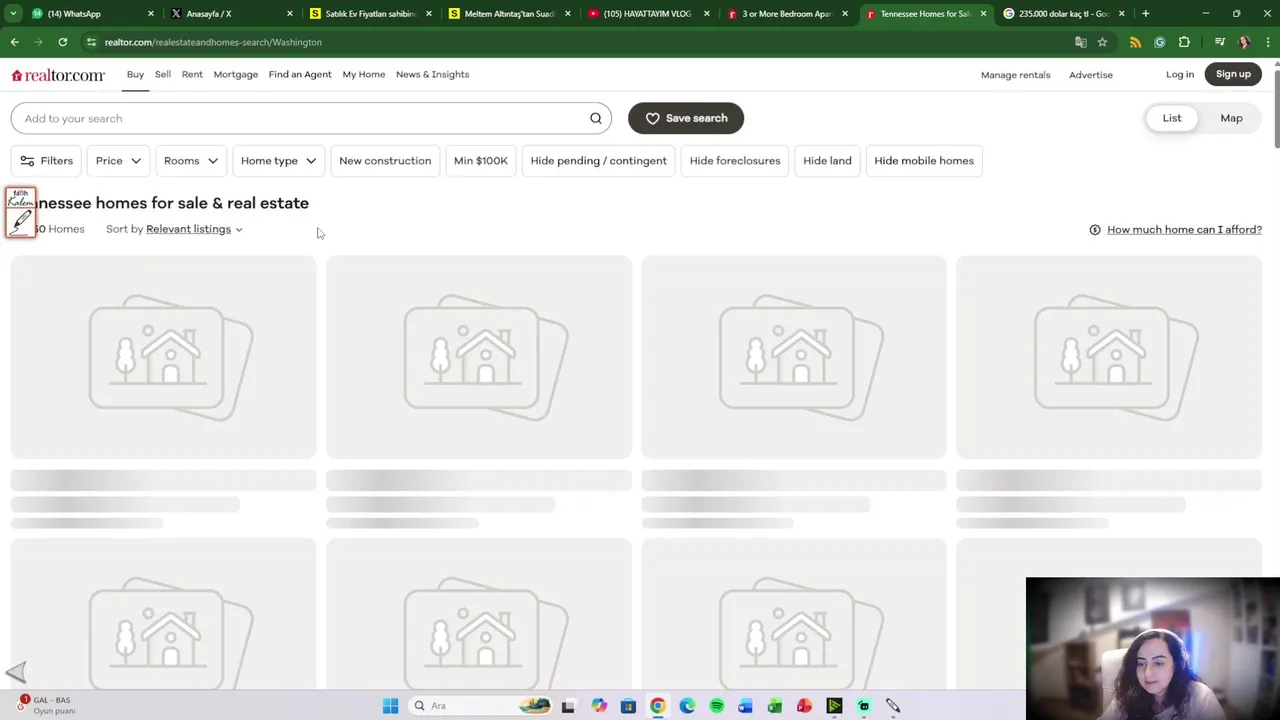This screenshot has height=720, width=1280.
Task: Click the Save search button
Action: [686, 118]
